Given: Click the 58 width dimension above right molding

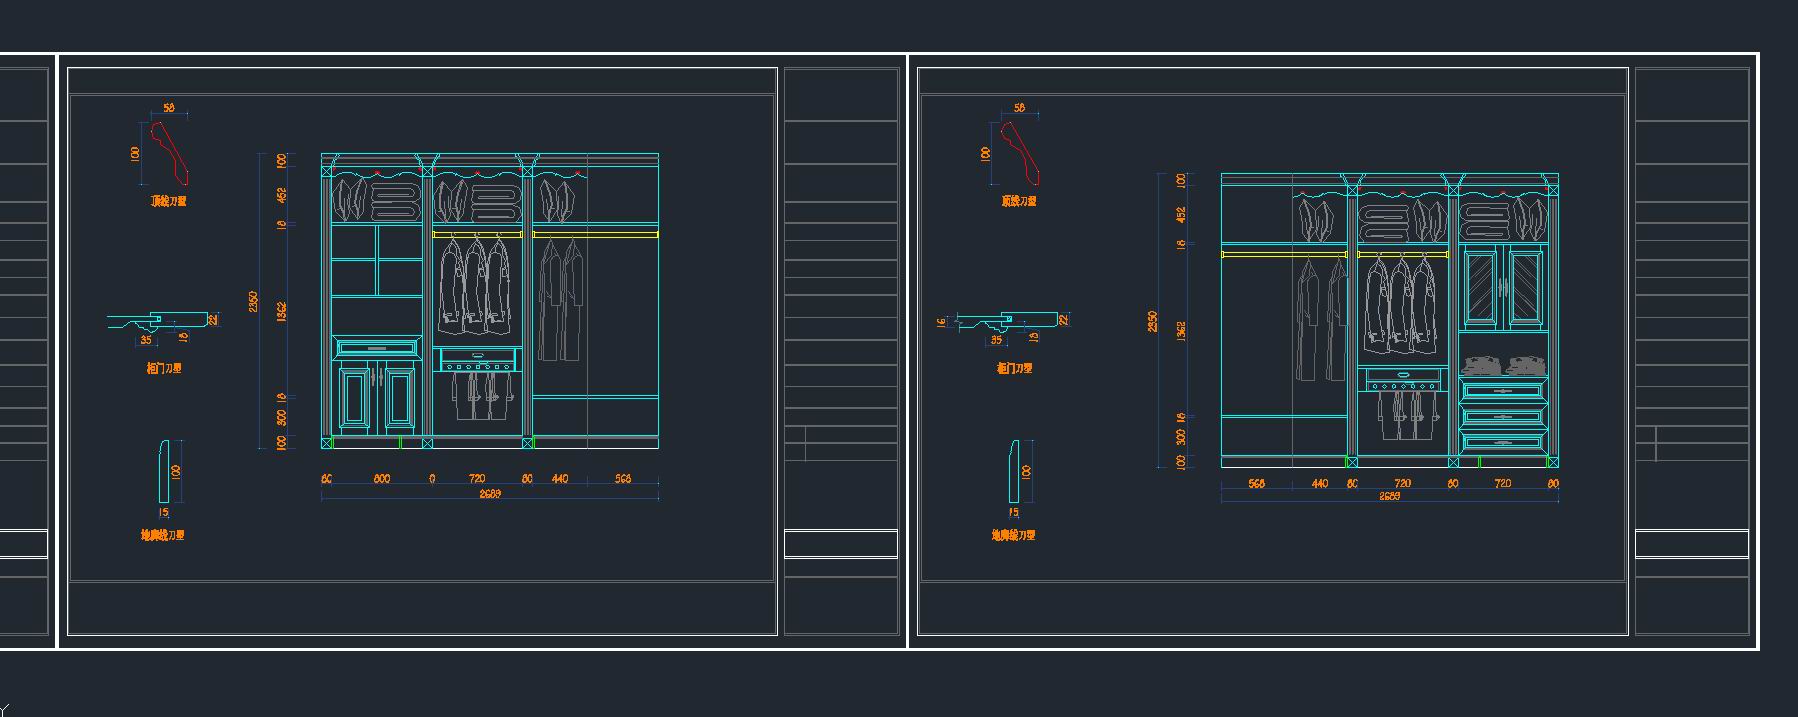Looking at the screenshot, I should tap(1019, 108).
